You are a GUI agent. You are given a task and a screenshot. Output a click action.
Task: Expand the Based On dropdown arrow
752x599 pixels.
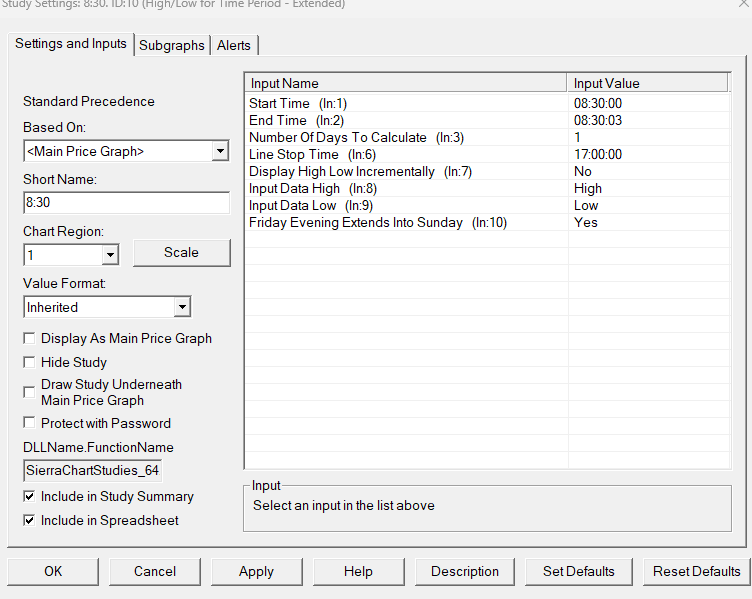220,151
